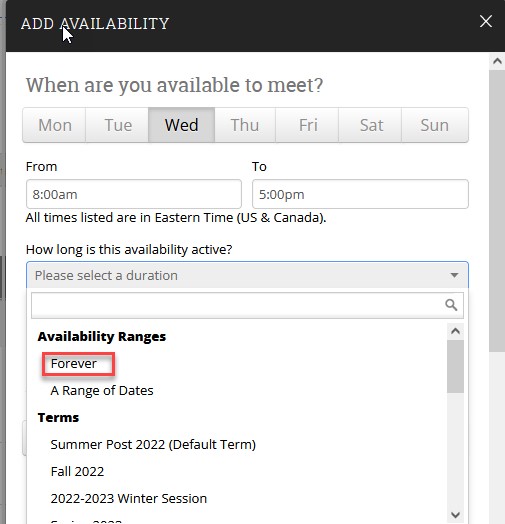Viewport: 505px width, 524px height.
Task: Toggle Thu day button
Action: point(245,125)
